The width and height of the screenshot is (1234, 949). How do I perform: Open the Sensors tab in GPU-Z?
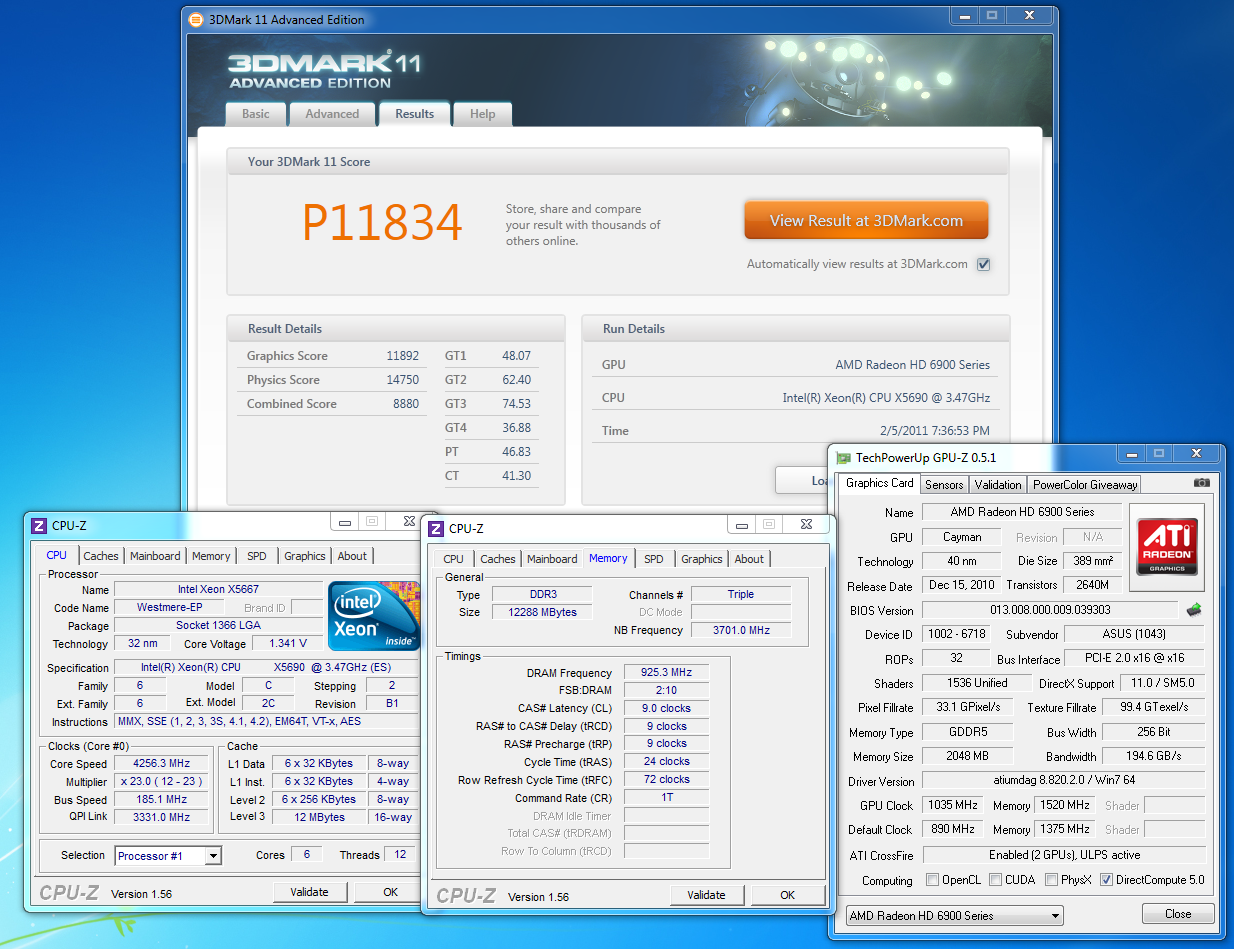pos(944,485)
